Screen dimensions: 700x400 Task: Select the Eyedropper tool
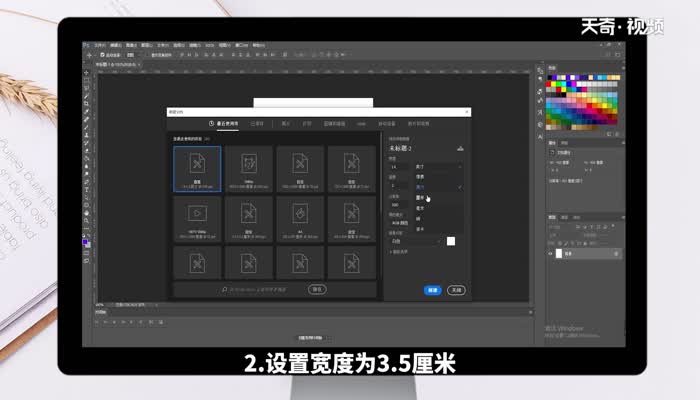click(86, 112)
